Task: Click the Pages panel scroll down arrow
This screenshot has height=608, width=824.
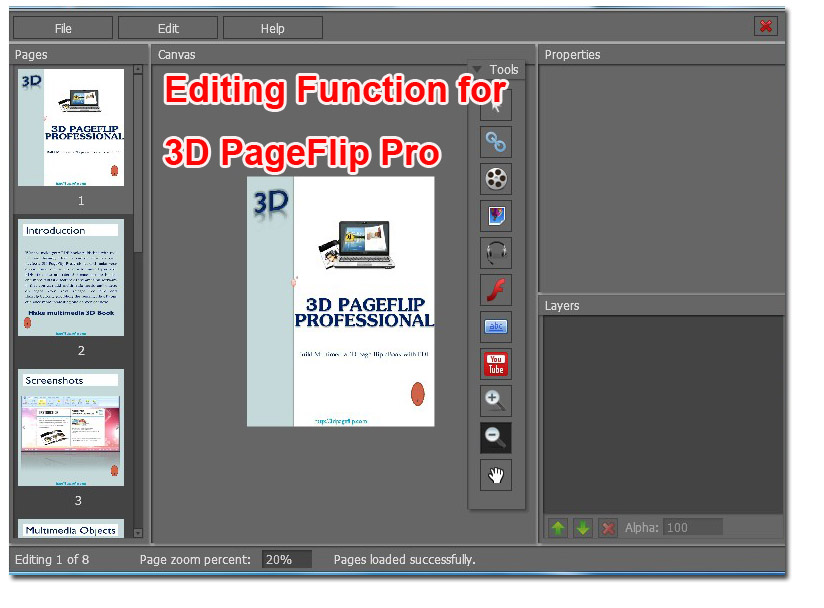Action: [138, 533]
